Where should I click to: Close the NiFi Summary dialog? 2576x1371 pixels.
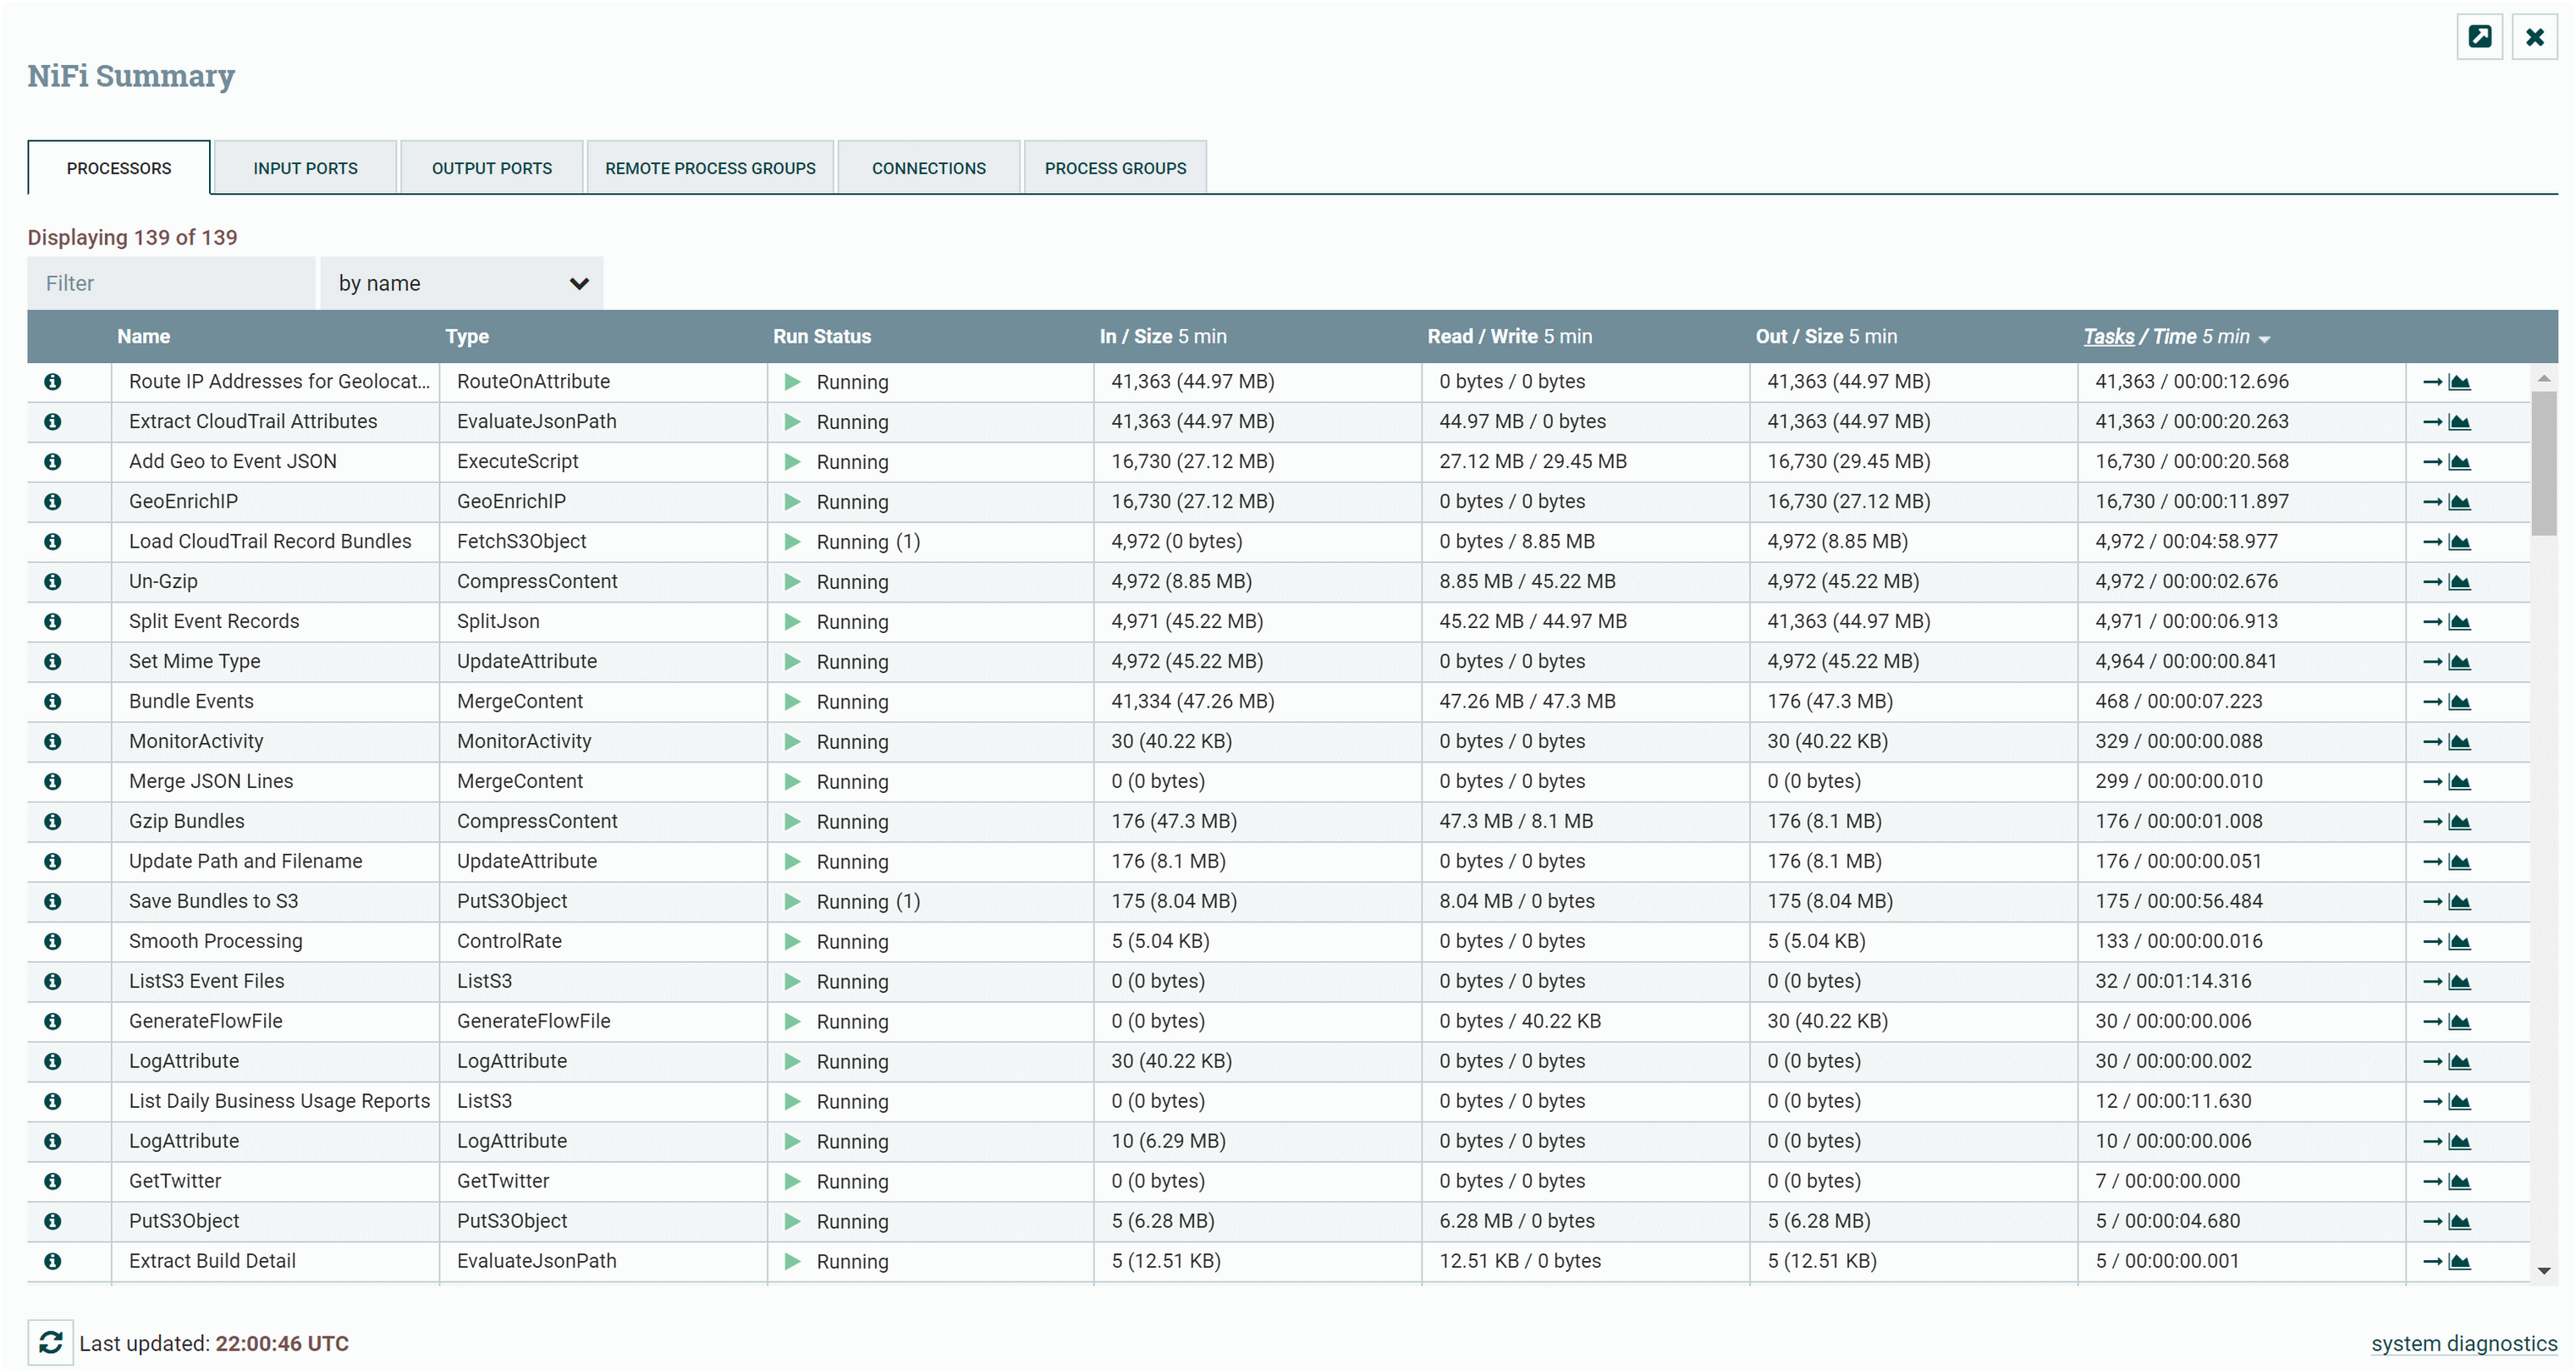click(2535, 37)
